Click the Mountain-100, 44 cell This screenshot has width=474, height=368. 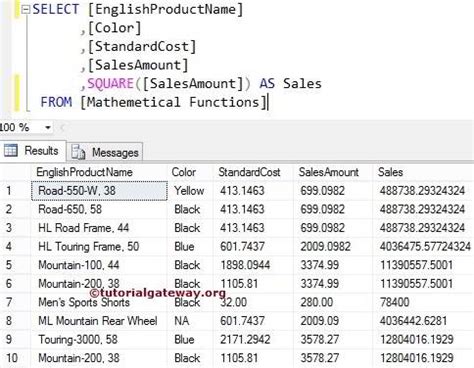click(x=99, y=265)
